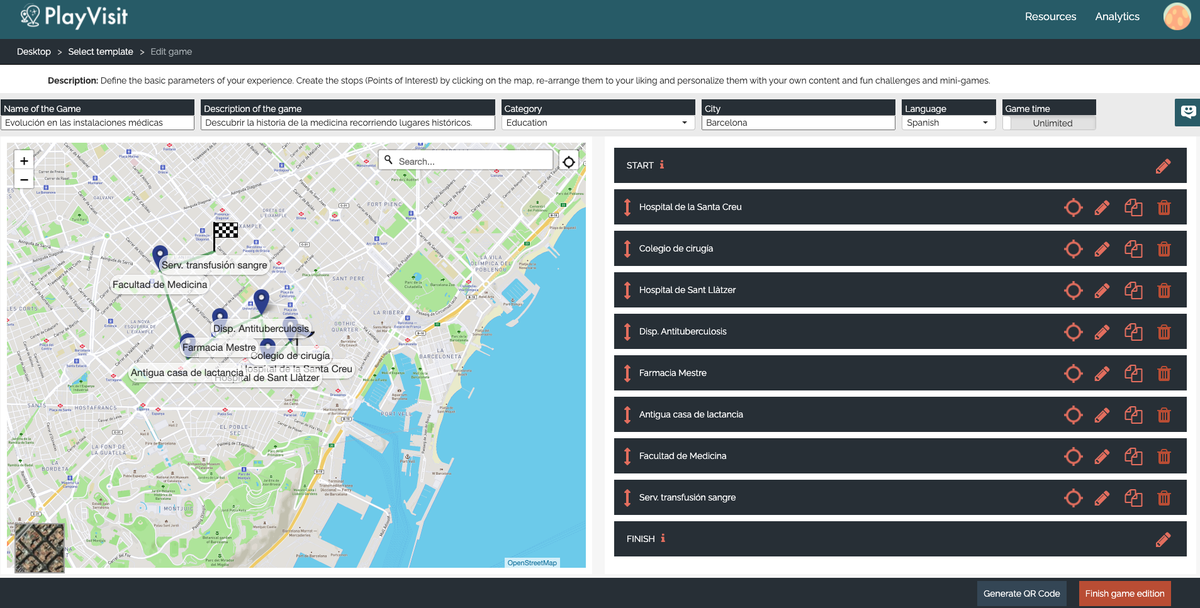Select the Serv. transfusión sangre map label

[x=214, y=265]
